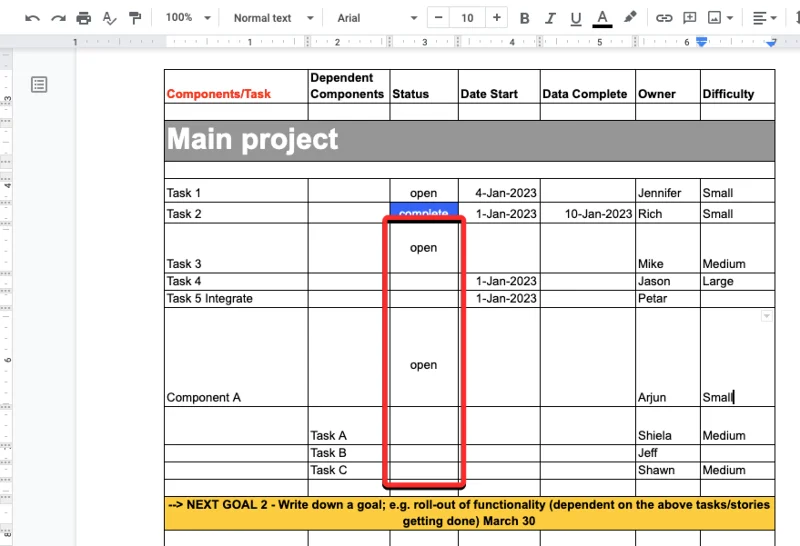Open the text color picker
The image size is (800, 546).
click(602, 18)
